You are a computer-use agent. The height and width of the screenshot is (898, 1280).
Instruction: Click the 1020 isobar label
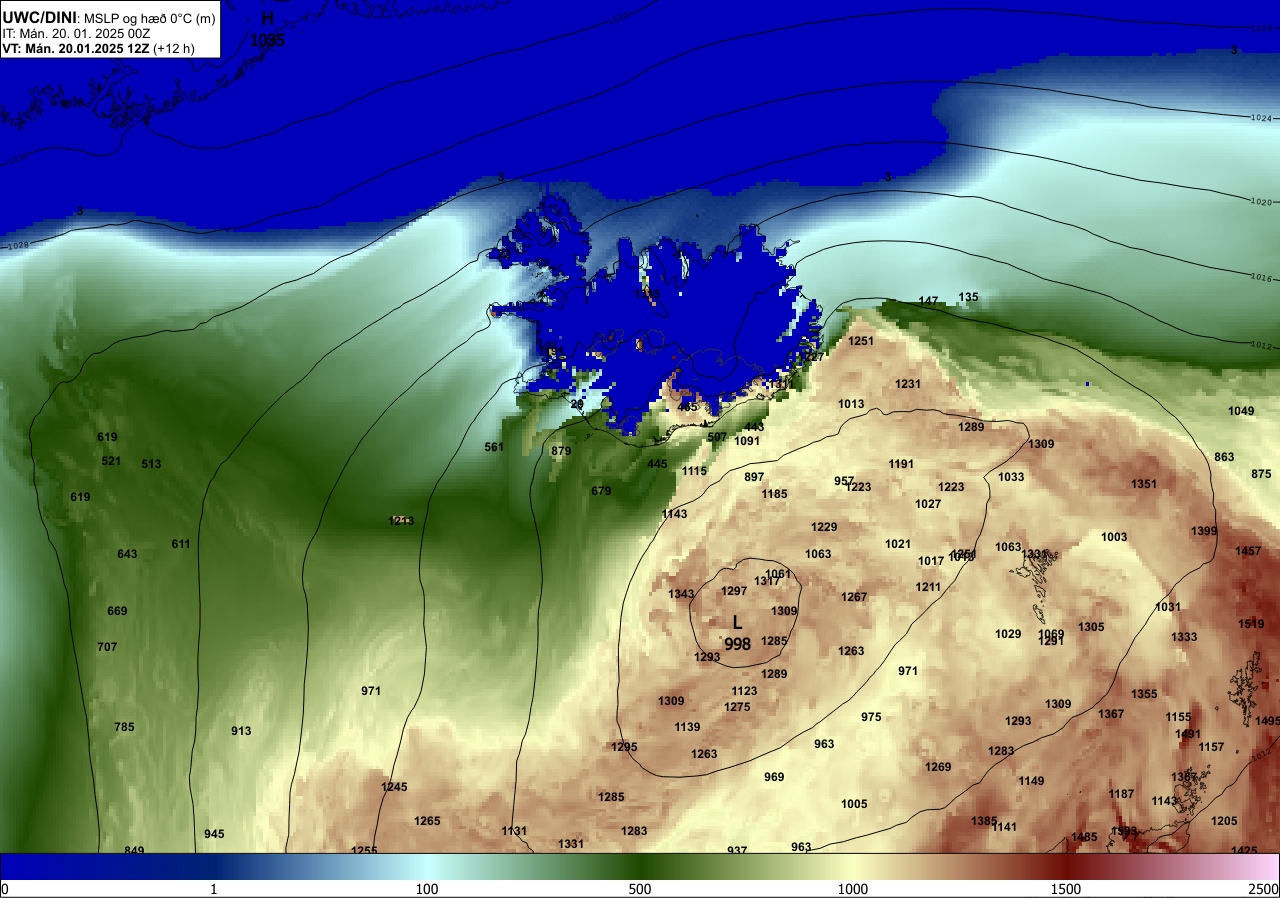(1260, 202)
